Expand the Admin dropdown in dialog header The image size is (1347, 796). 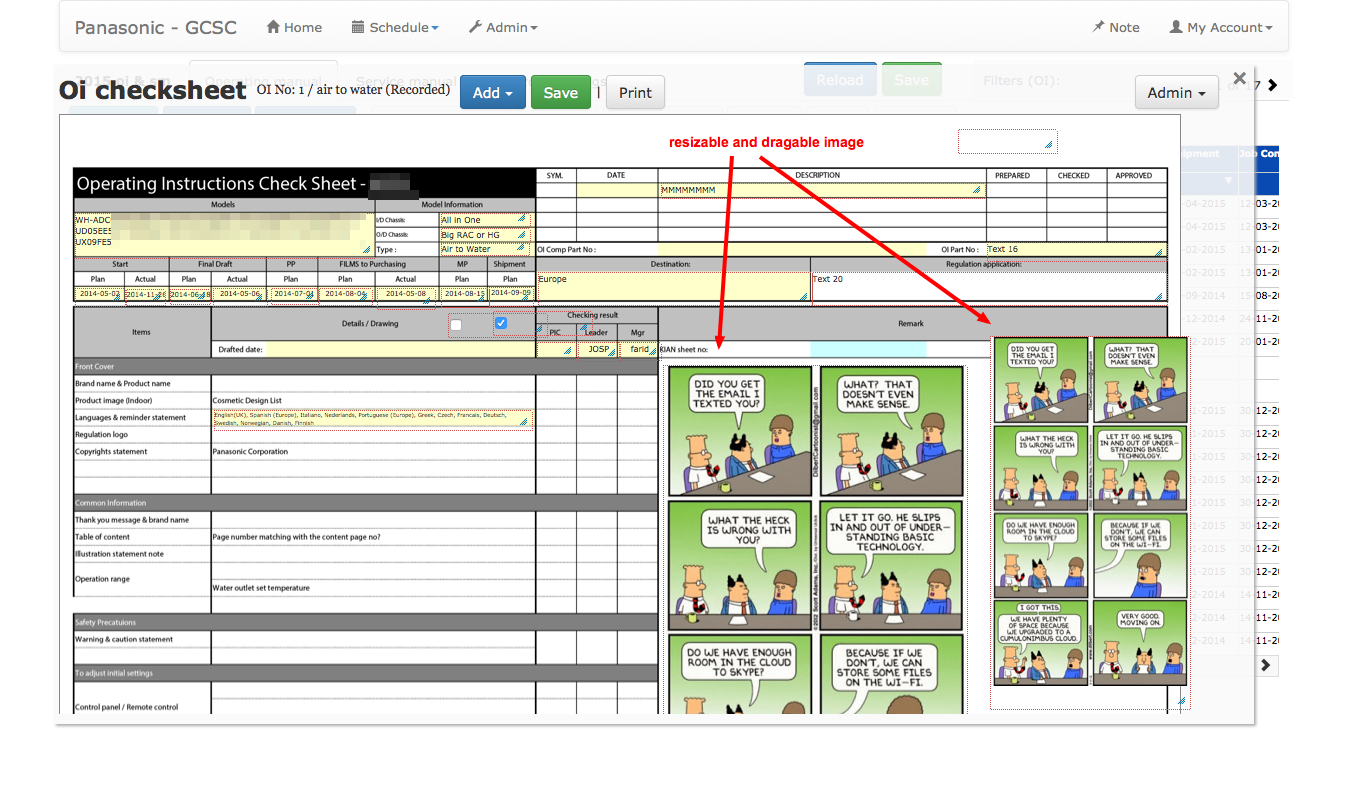pos(1176,93)
